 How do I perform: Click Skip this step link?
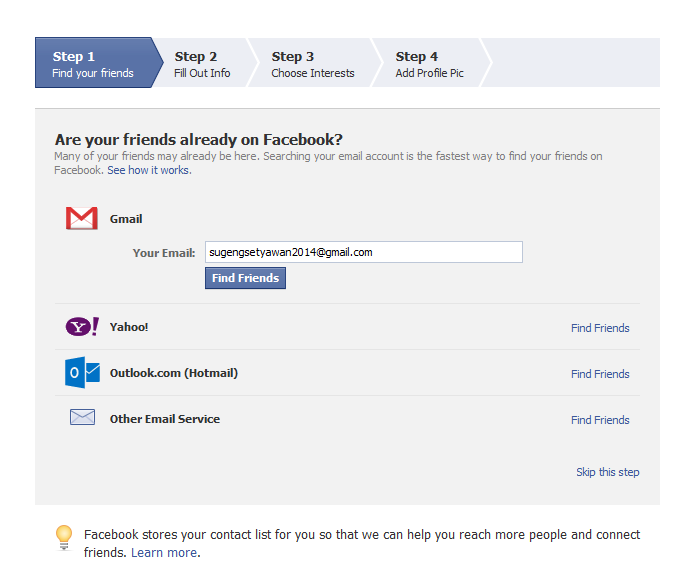[x=608, y=472]
